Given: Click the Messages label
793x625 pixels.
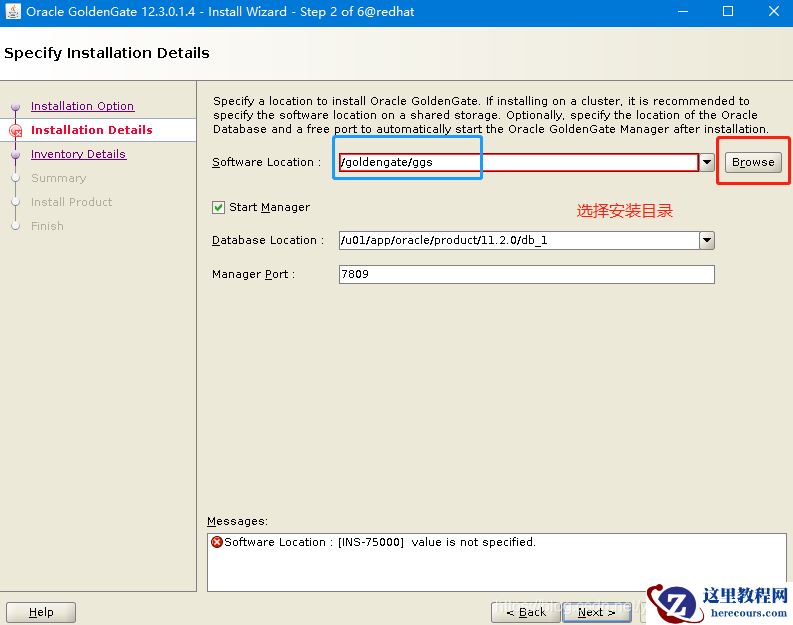Looking at the screenshot, I should 237,521.
